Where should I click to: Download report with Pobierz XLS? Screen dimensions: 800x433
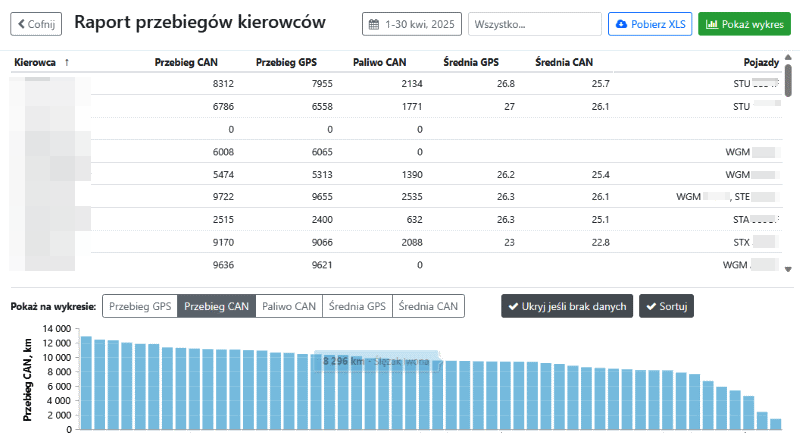650,24
